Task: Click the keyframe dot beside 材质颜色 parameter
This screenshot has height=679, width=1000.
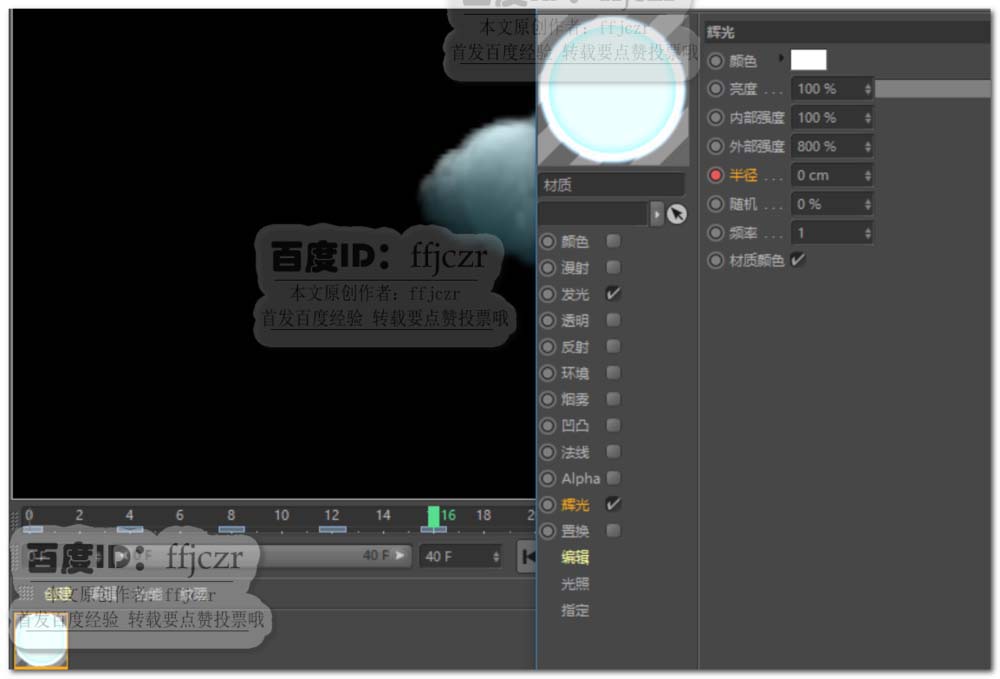Action: (716, 260)
